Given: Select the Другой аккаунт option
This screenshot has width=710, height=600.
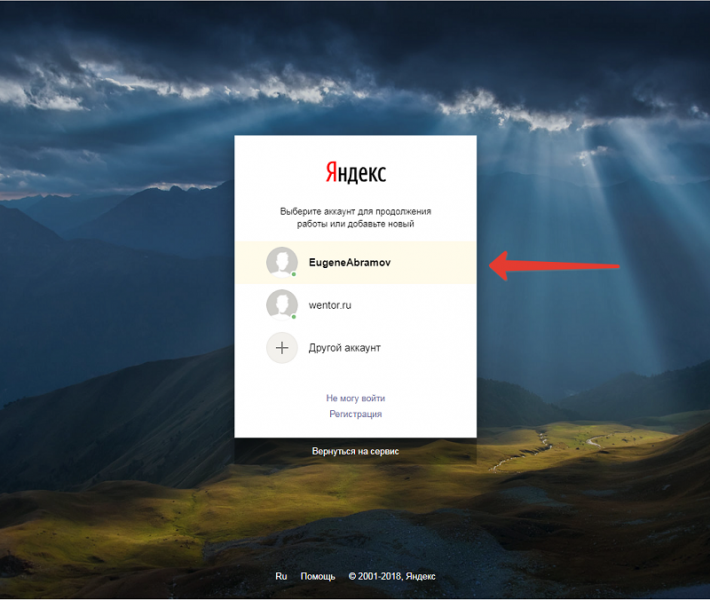Looking at the screenshot, I should 345,348.
